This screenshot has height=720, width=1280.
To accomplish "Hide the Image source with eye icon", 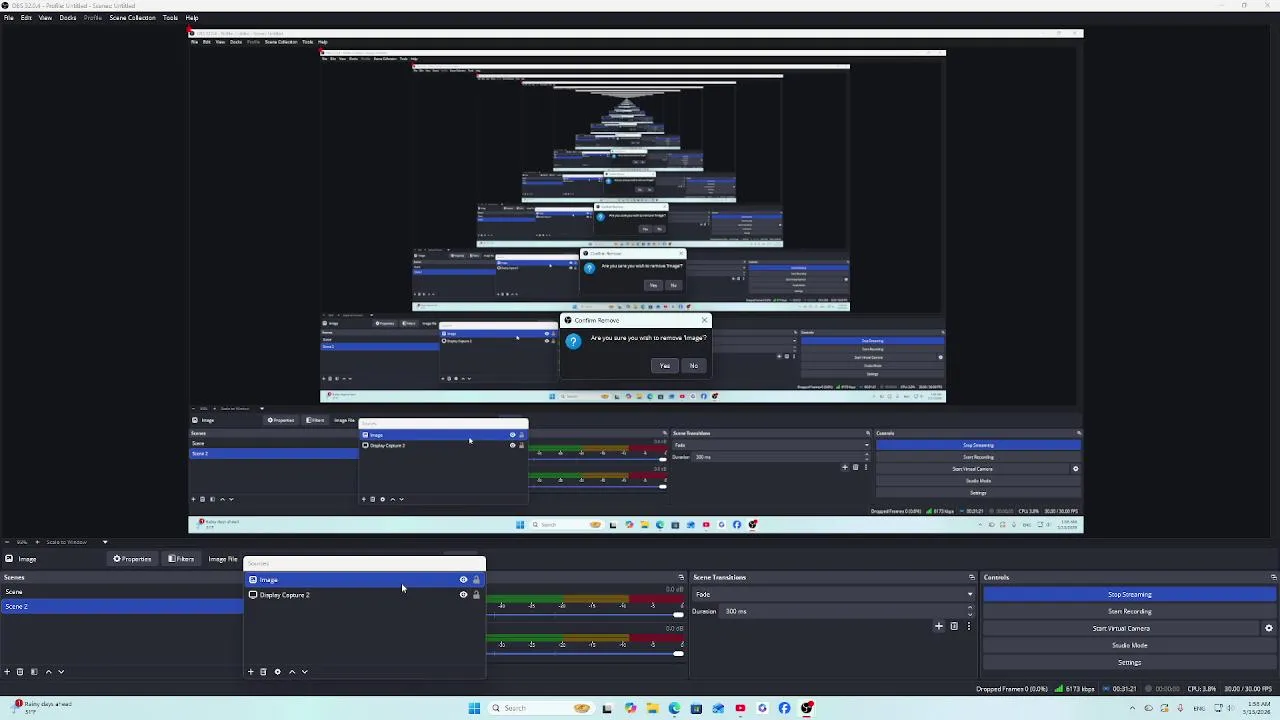I will tap(463, 580).
